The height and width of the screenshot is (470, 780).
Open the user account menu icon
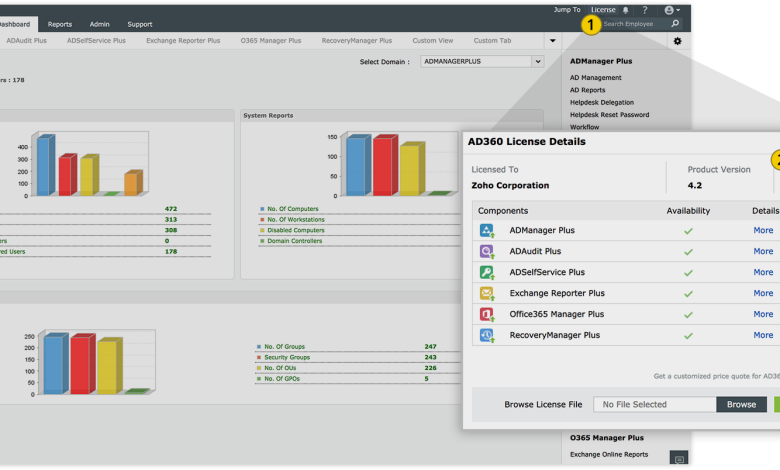(672, 10)
